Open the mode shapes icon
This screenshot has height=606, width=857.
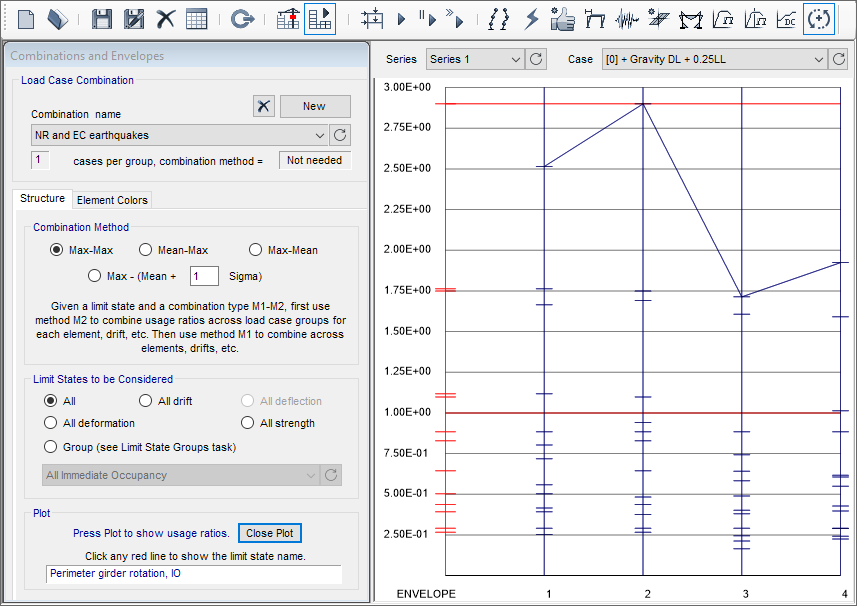498,19
